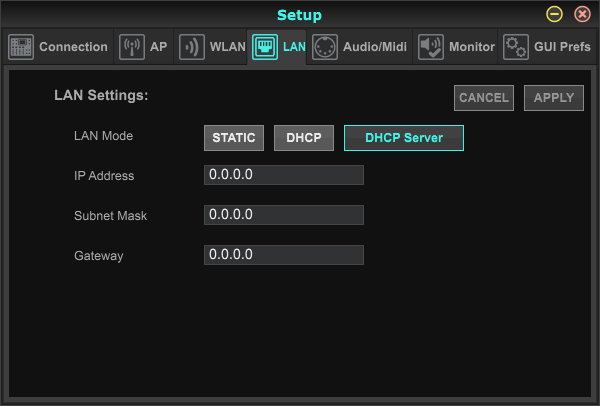Select DHCP as the LAN mode
The image size is (600, 406).
click(304, 138)
